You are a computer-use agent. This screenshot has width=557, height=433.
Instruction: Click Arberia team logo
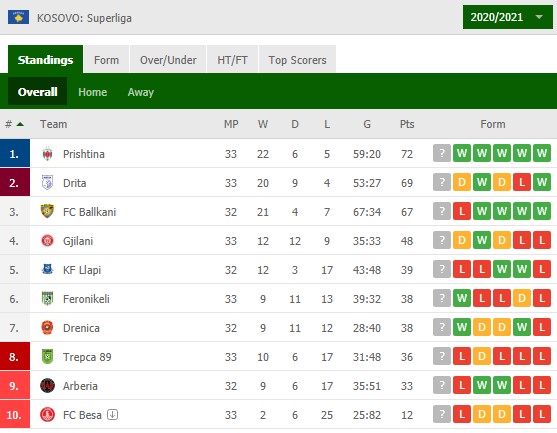(x=47, y=385)
